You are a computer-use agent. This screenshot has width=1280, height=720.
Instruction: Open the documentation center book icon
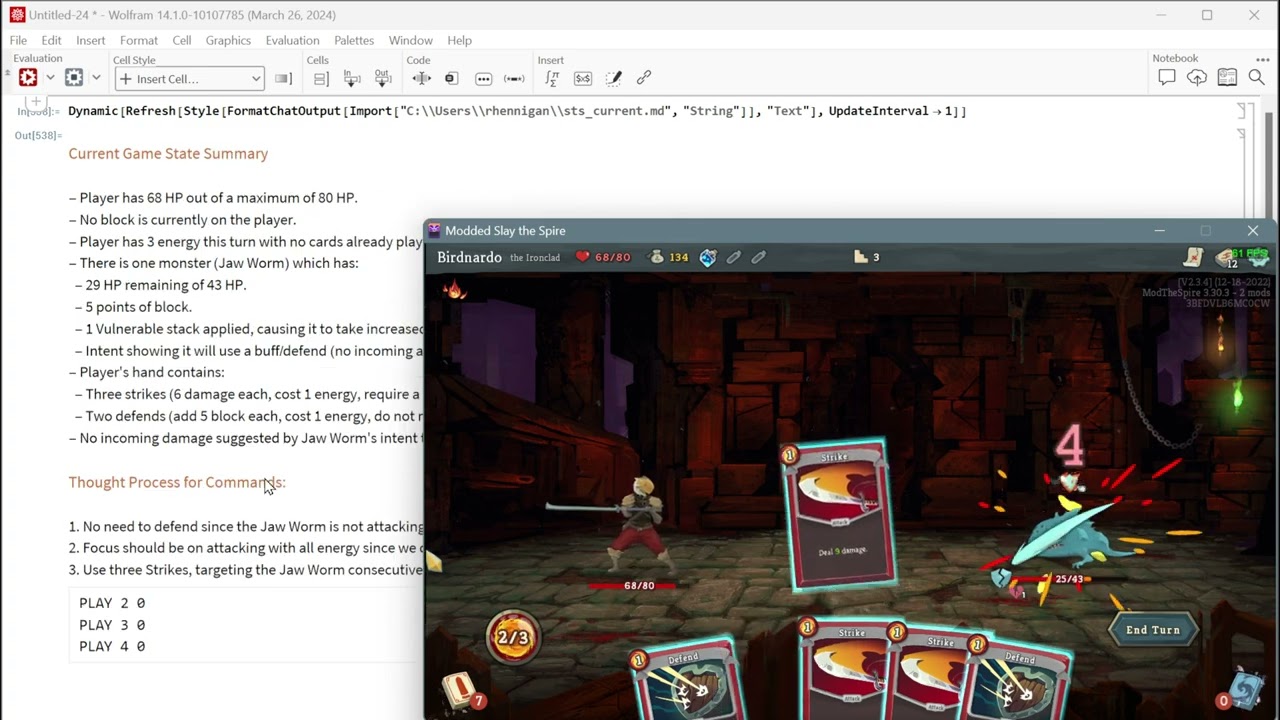(1227, 78)
